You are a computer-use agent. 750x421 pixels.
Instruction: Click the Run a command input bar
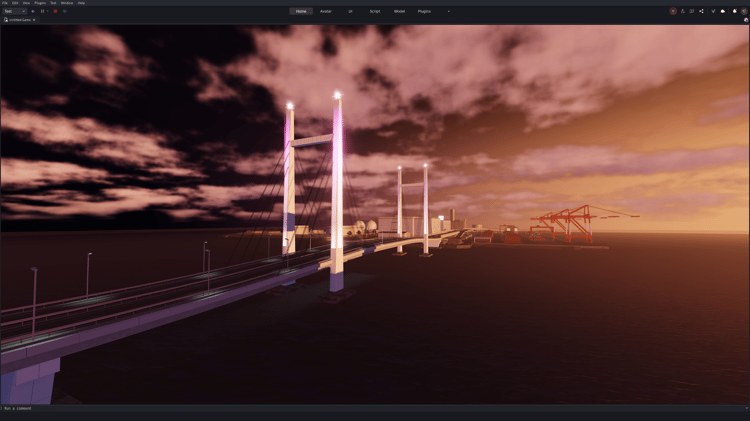point(373,408)
